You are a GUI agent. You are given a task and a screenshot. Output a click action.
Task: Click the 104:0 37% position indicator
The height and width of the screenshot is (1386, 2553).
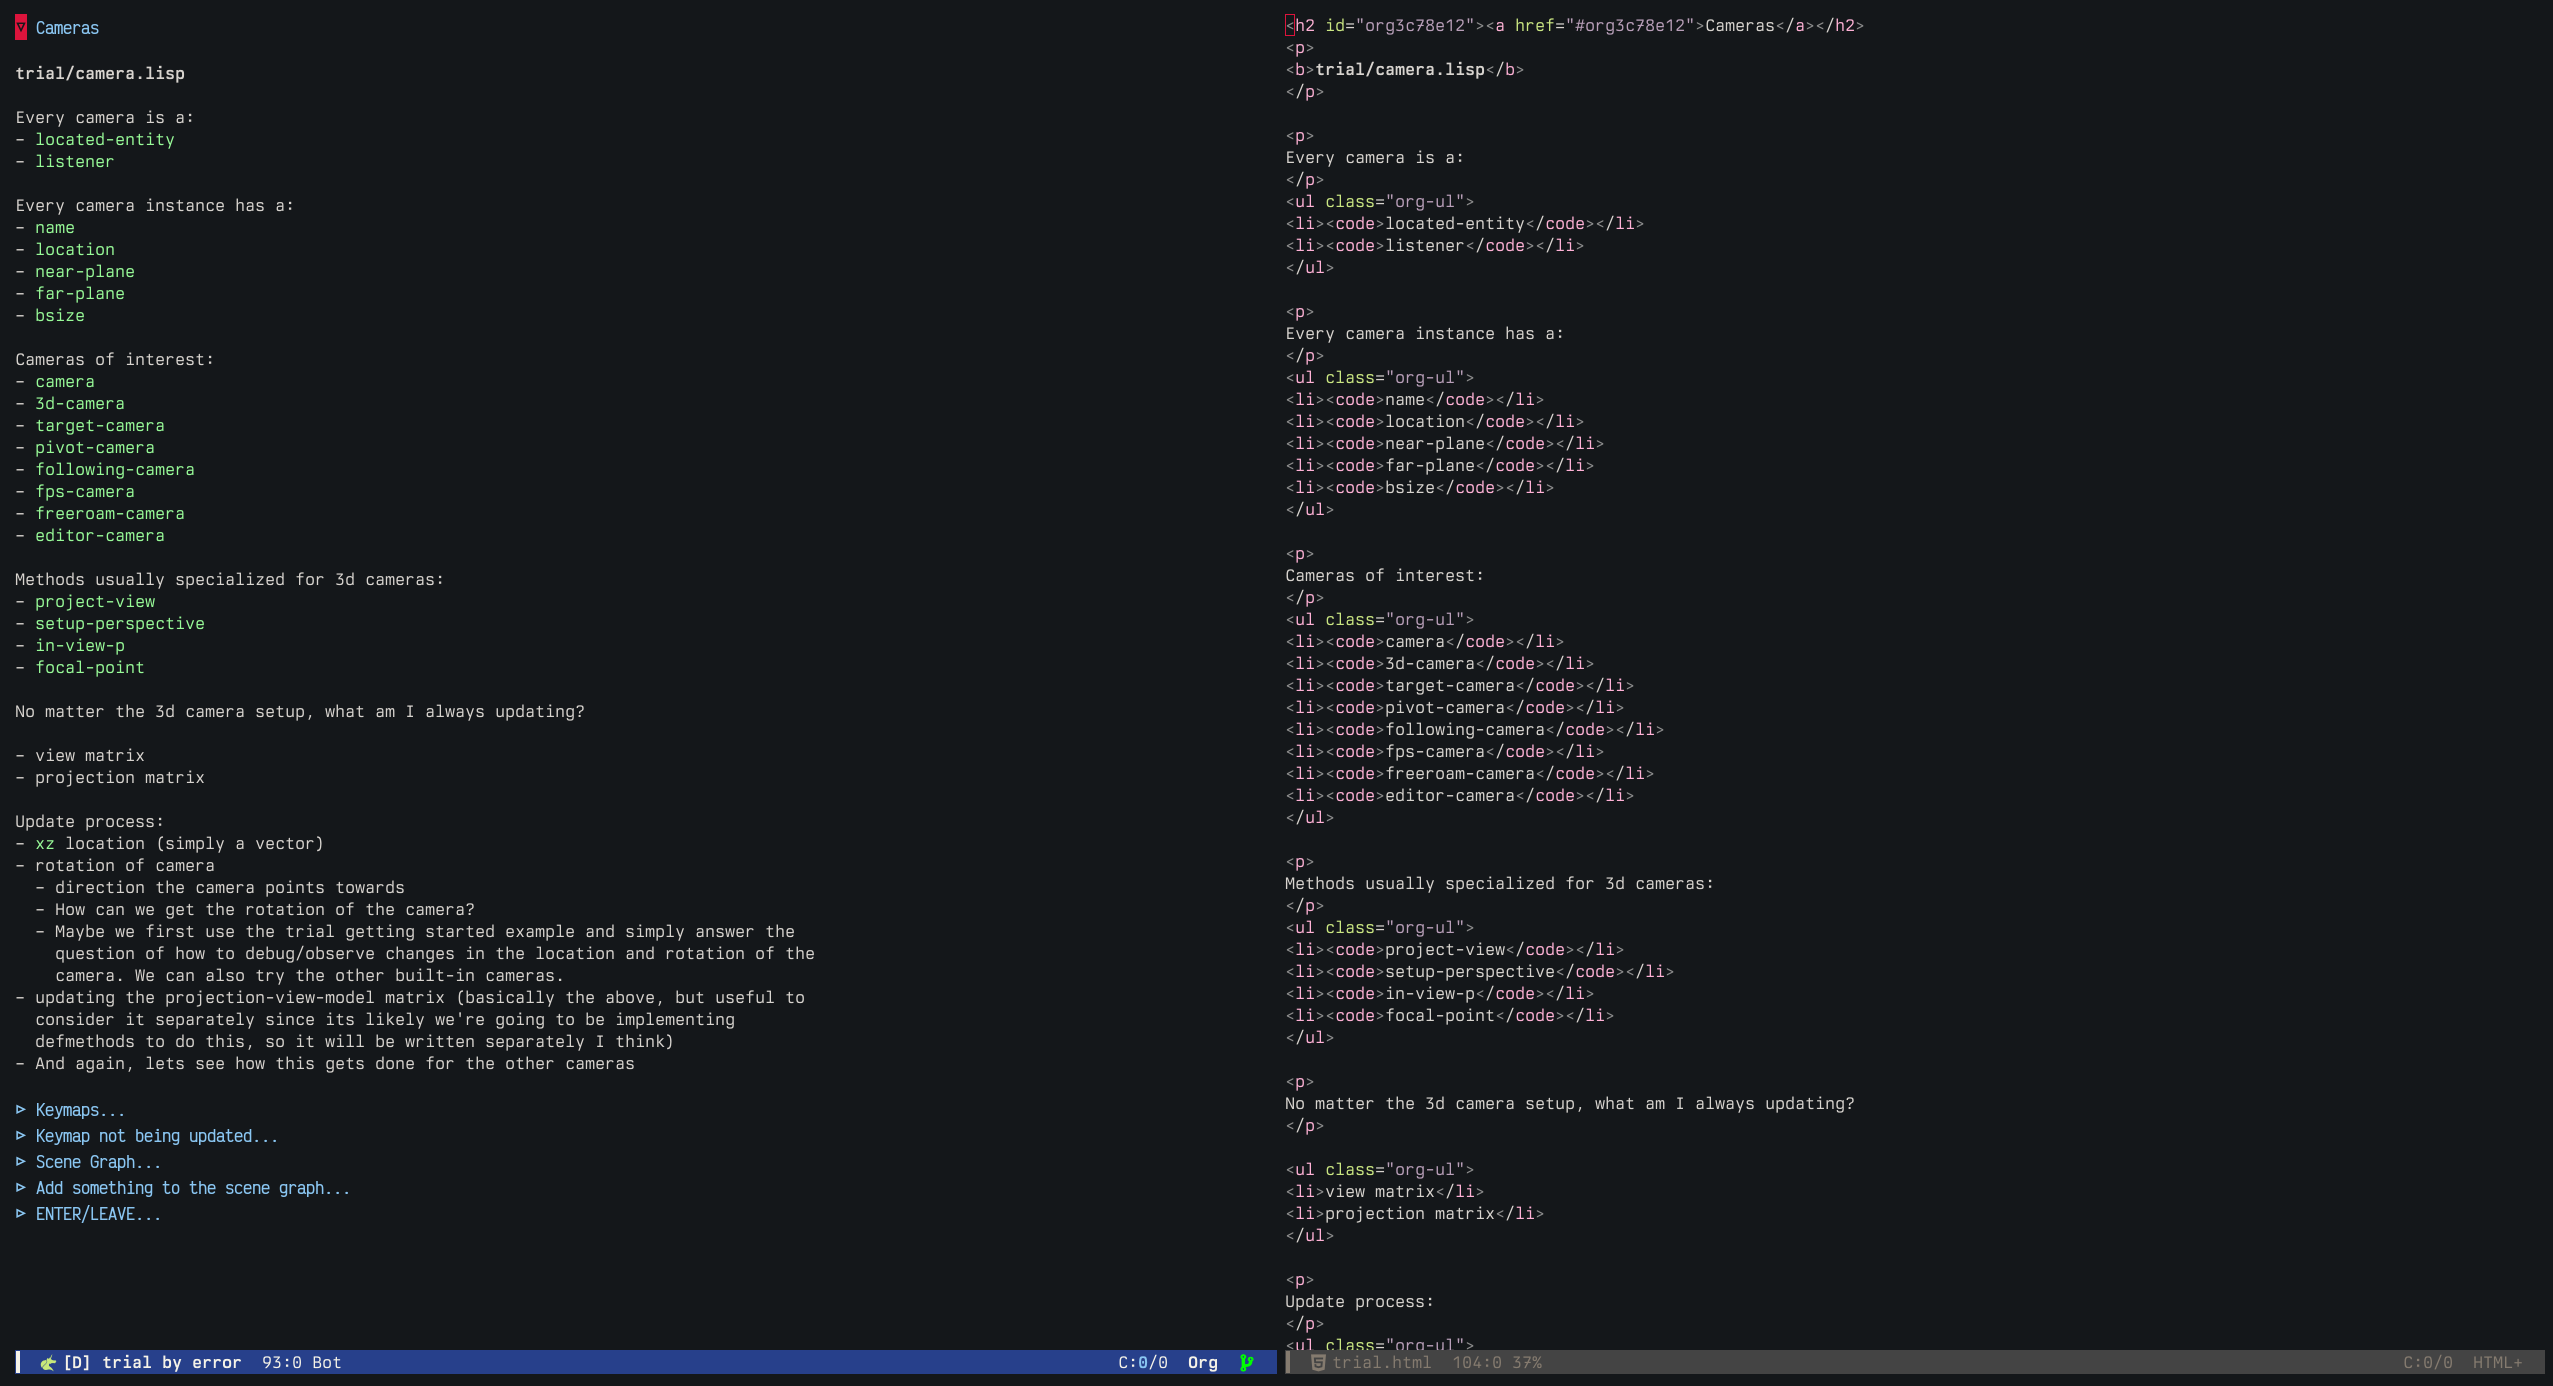coord(1496,1362)
